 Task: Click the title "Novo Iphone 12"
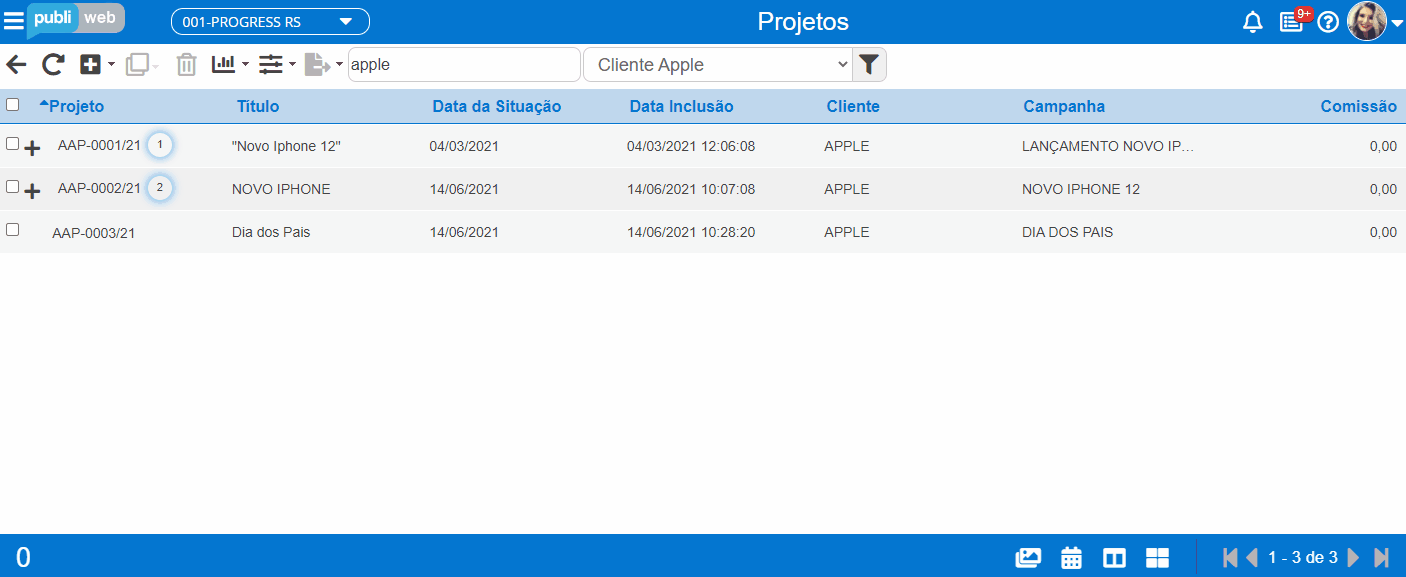(x=287, y=146)
